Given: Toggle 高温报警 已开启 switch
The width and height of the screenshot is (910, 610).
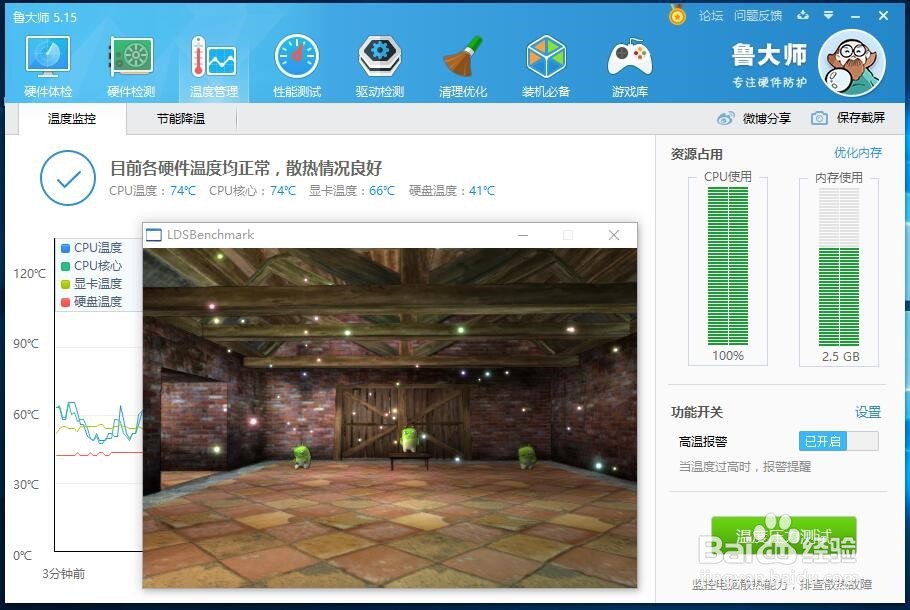Looking at the screenshot, I should (x=839, y=441).
